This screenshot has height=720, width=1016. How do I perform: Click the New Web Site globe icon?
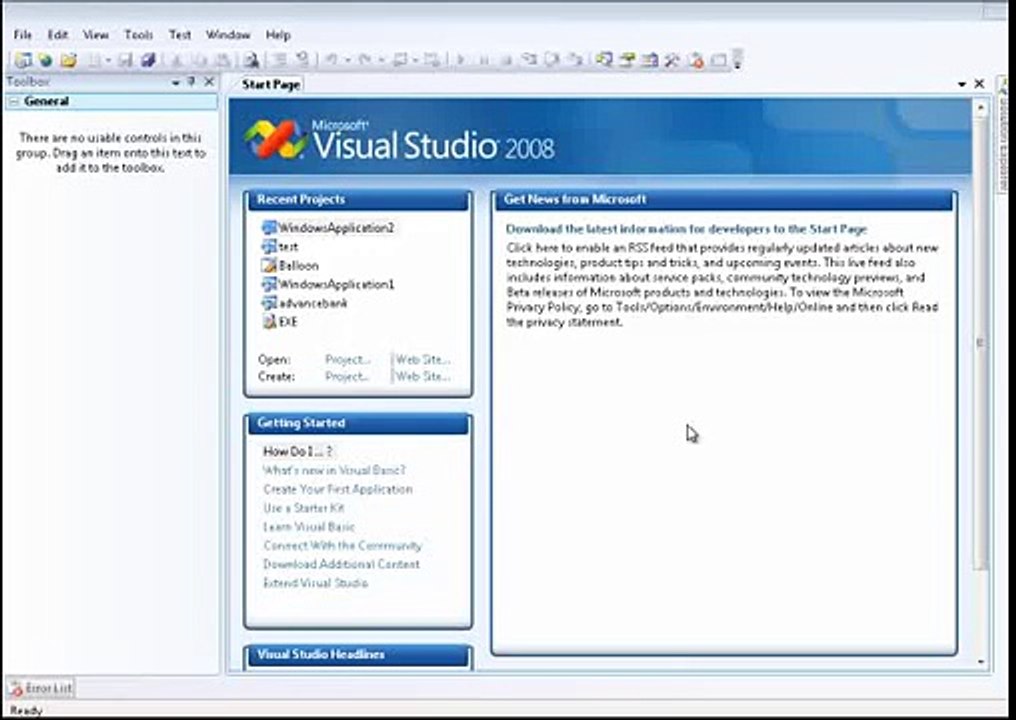click(45, 60)
